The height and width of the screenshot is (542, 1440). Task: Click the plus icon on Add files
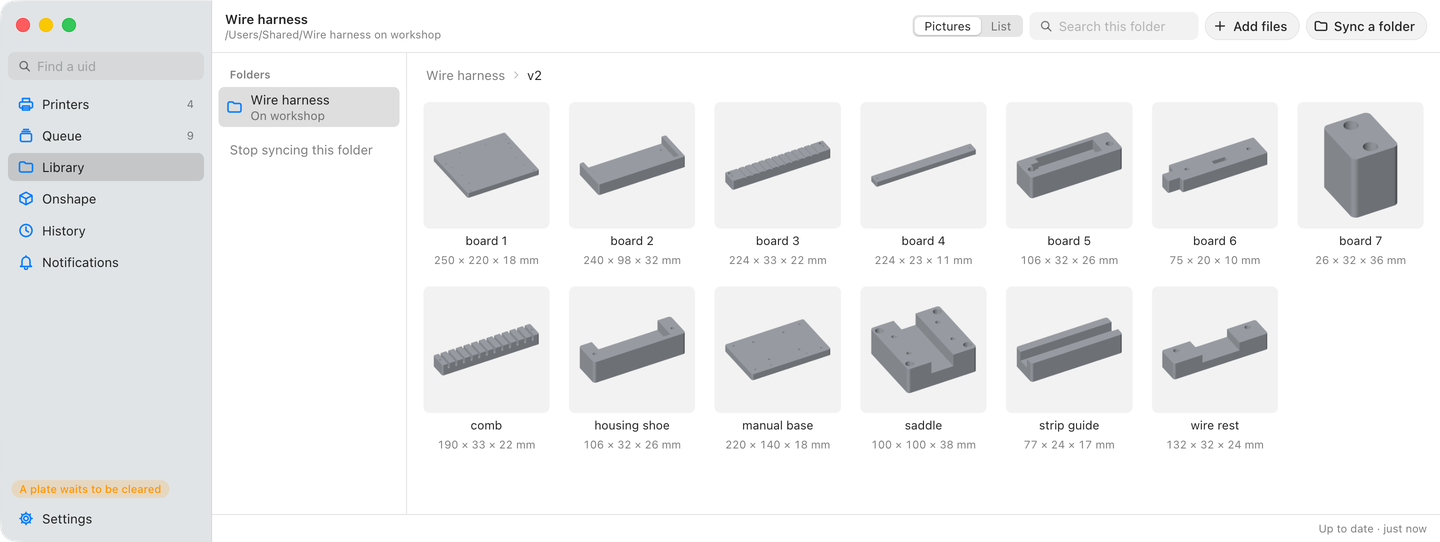[1220, 26]
